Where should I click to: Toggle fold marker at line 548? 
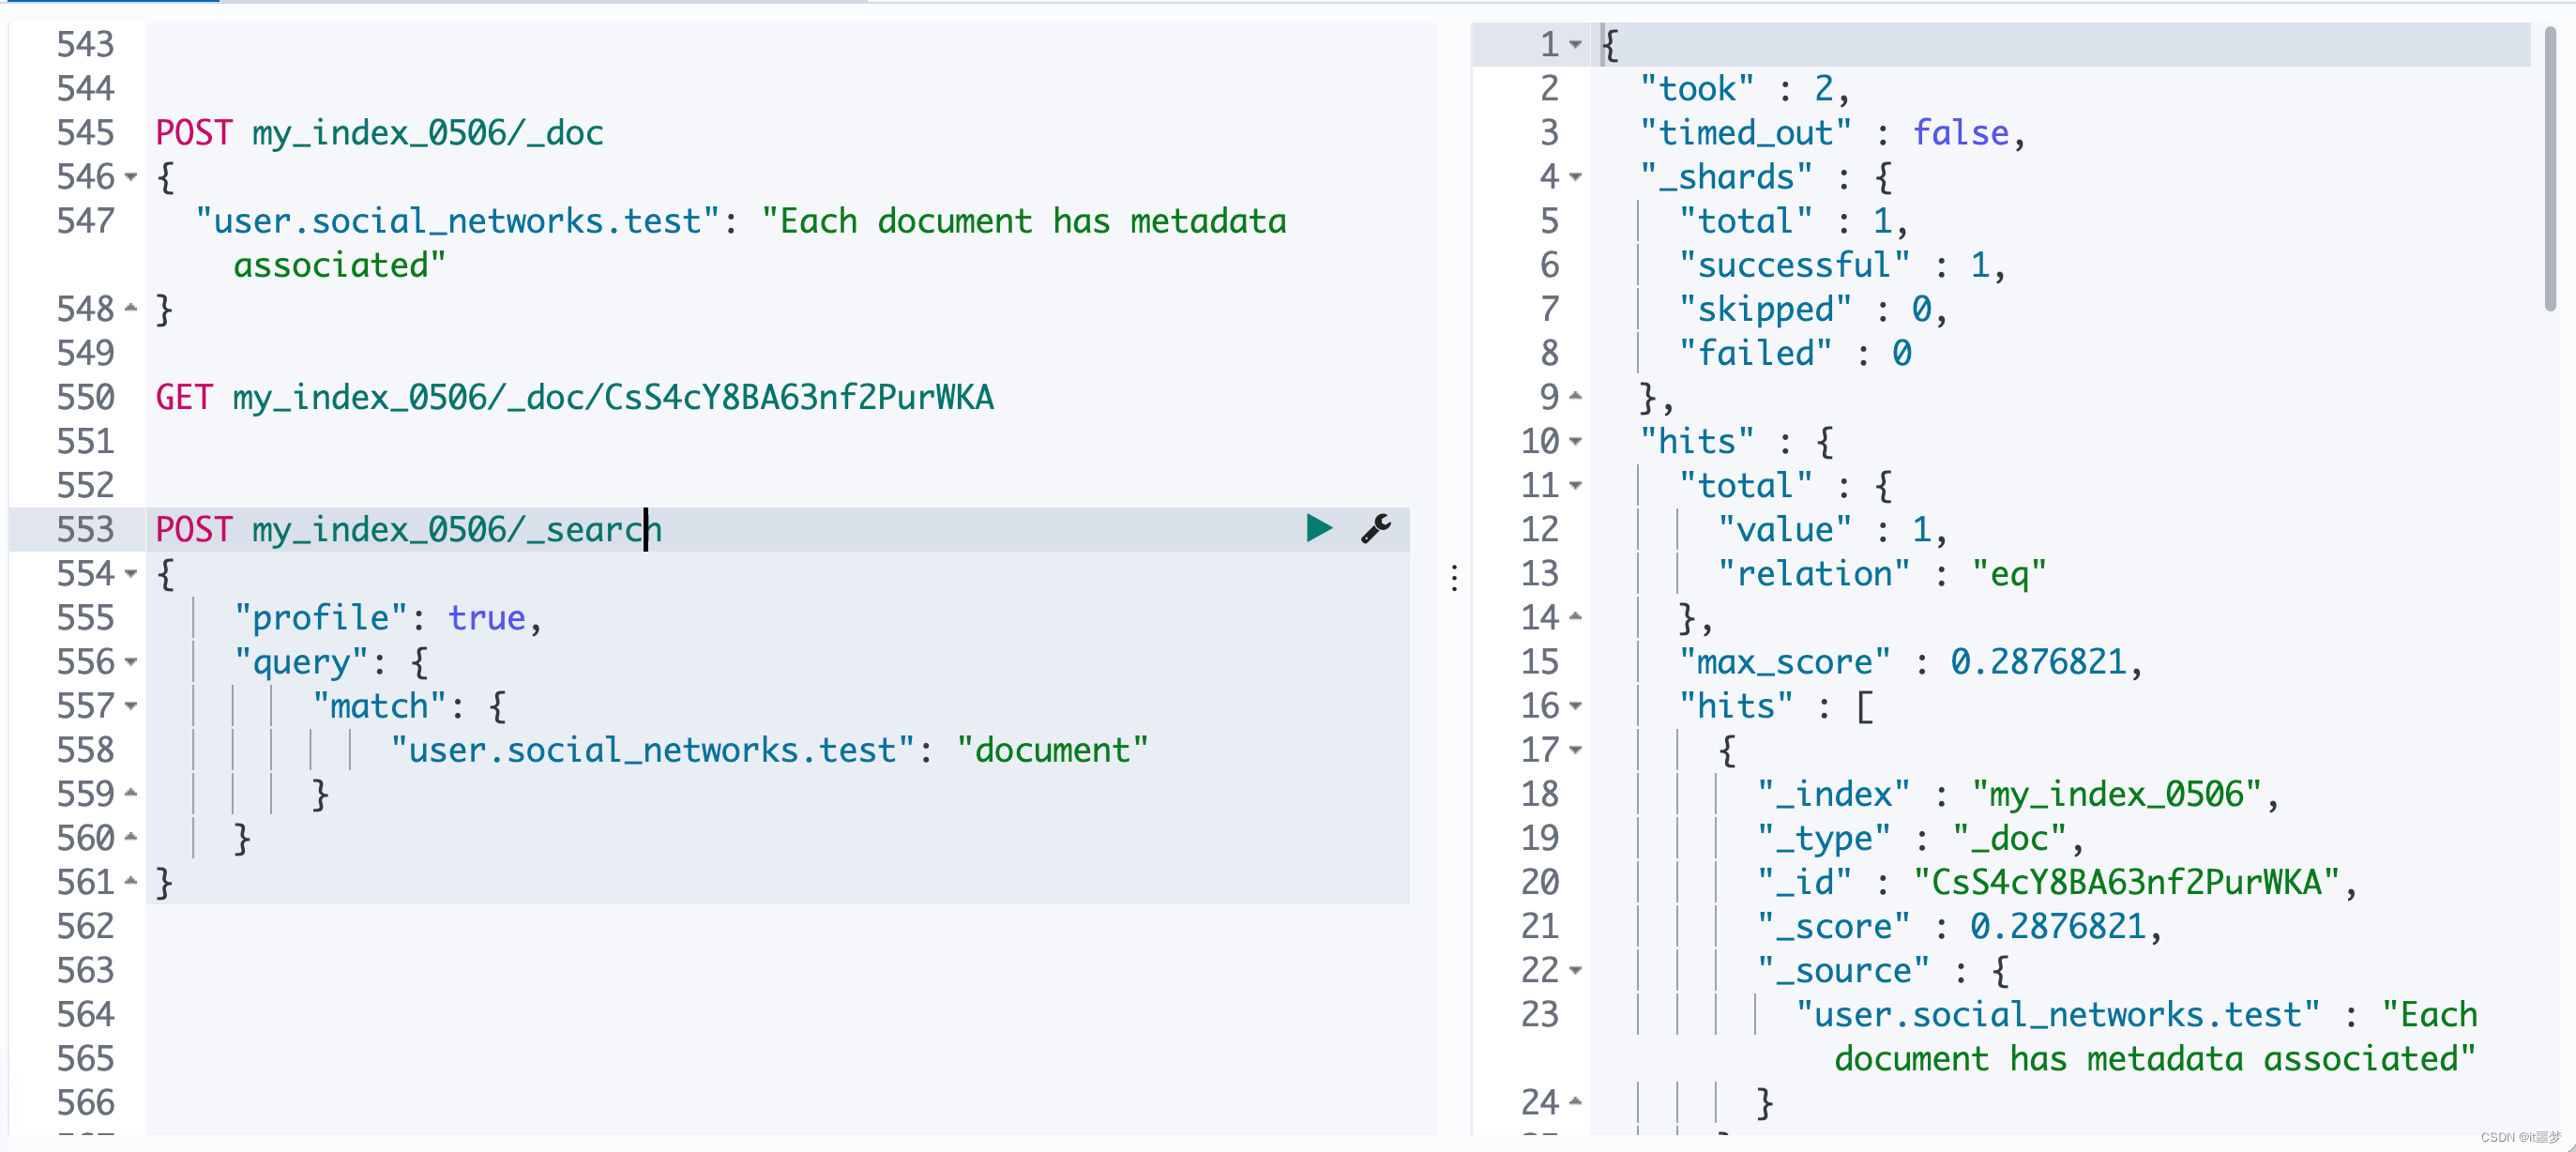click(131, 309)
